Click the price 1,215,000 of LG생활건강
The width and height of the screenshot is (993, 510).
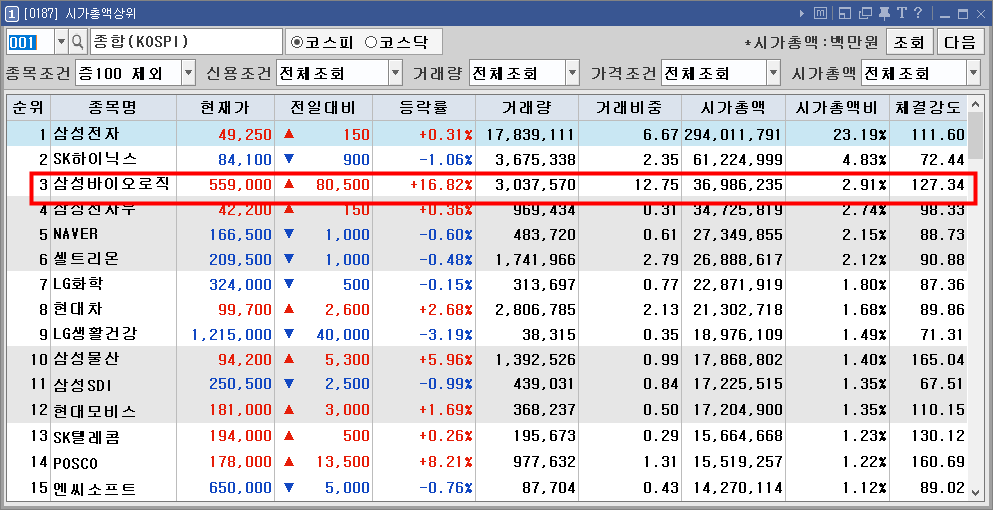[231, 335]
